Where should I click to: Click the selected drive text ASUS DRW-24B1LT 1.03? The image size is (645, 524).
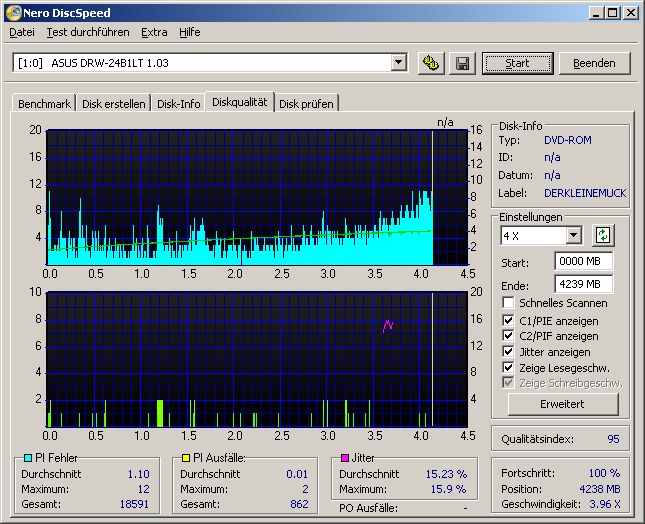click(x=110, y=63)
